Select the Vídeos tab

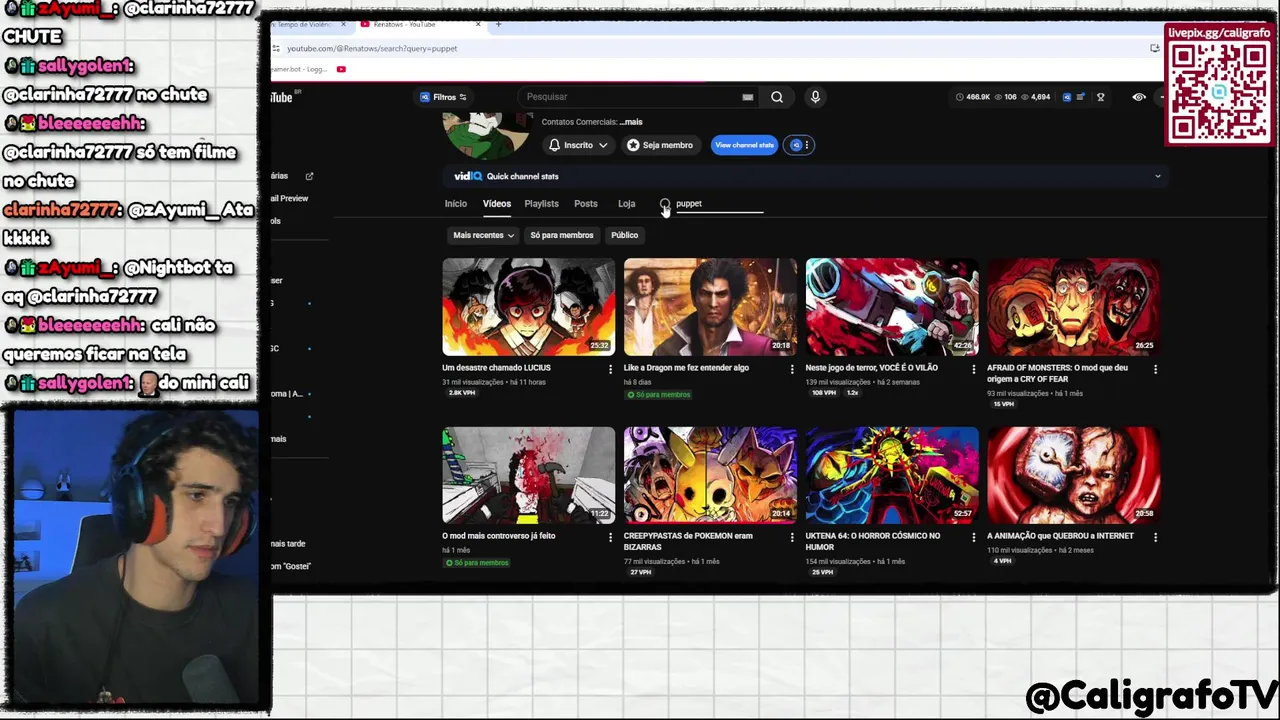click(x=497, y=204)
